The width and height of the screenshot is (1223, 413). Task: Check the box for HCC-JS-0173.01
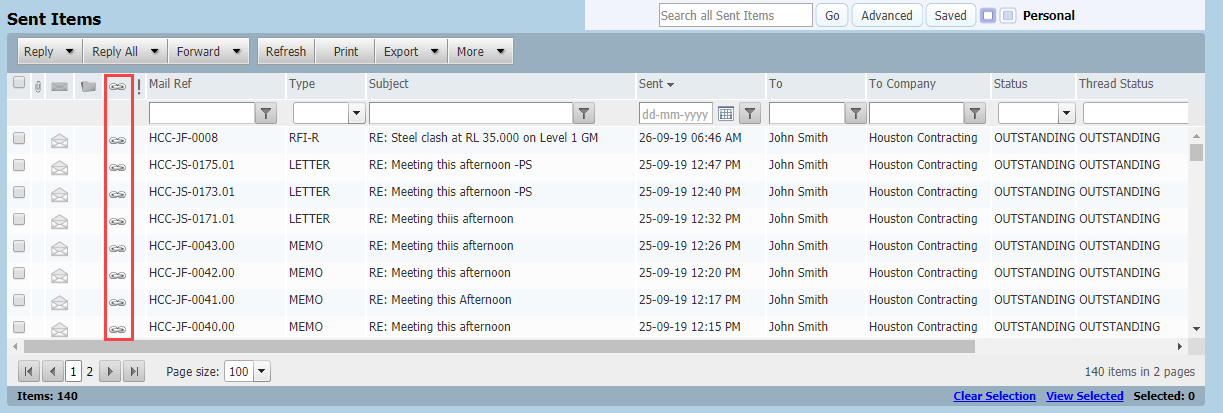pyautogui.click(x=19, y=192)
